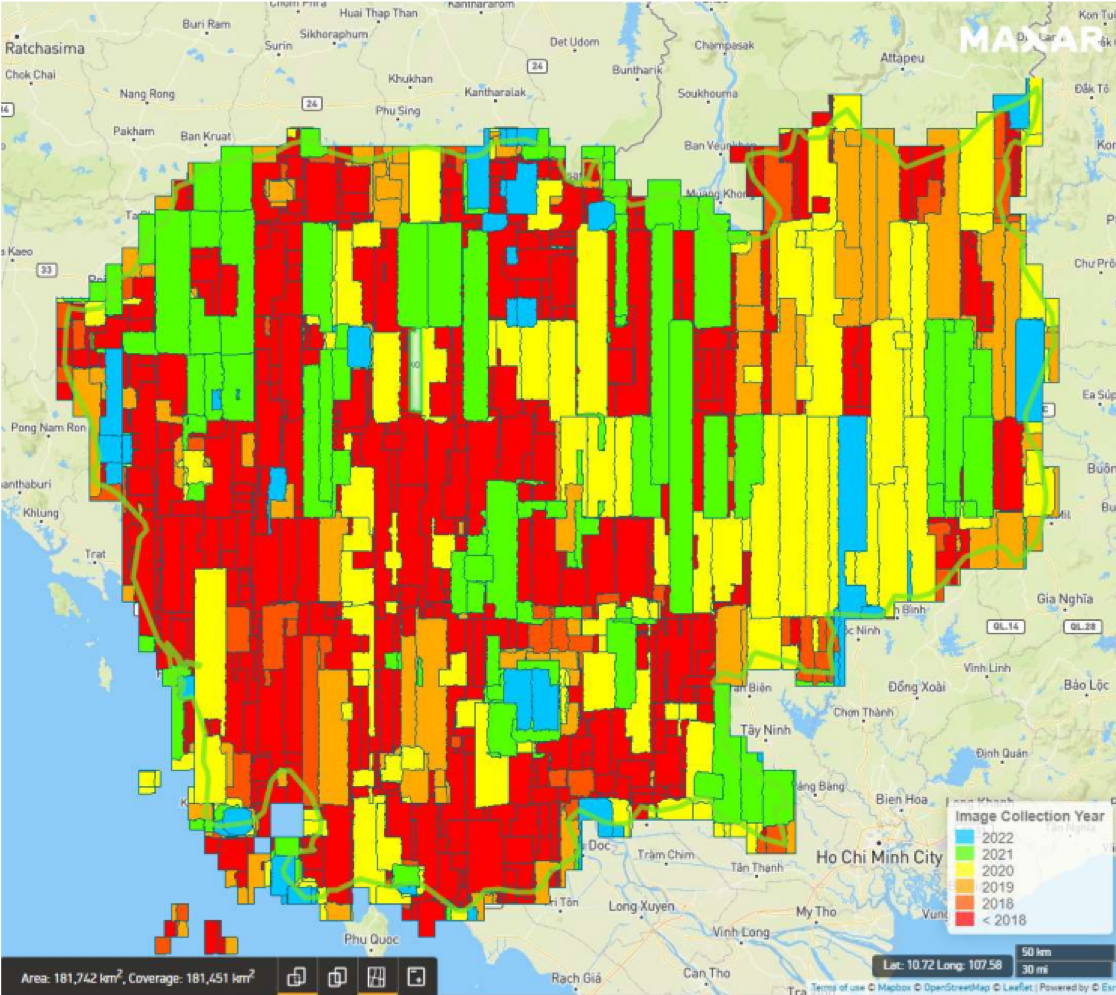Viewport: 1116px width, 995px height.
Task: Click the 'Buri Ram' map label
Action: tap(206, 23)
